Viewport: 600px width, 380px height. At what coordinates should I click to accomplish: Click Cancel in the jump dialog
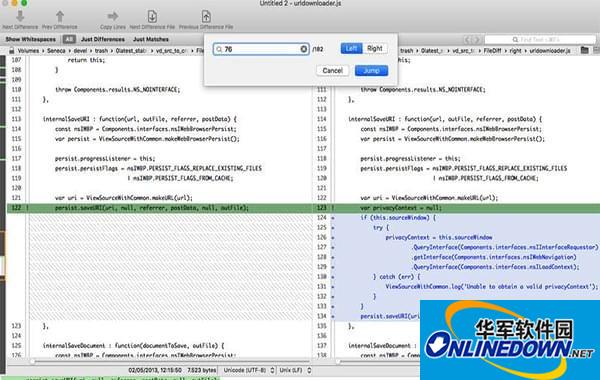(333, 70)
